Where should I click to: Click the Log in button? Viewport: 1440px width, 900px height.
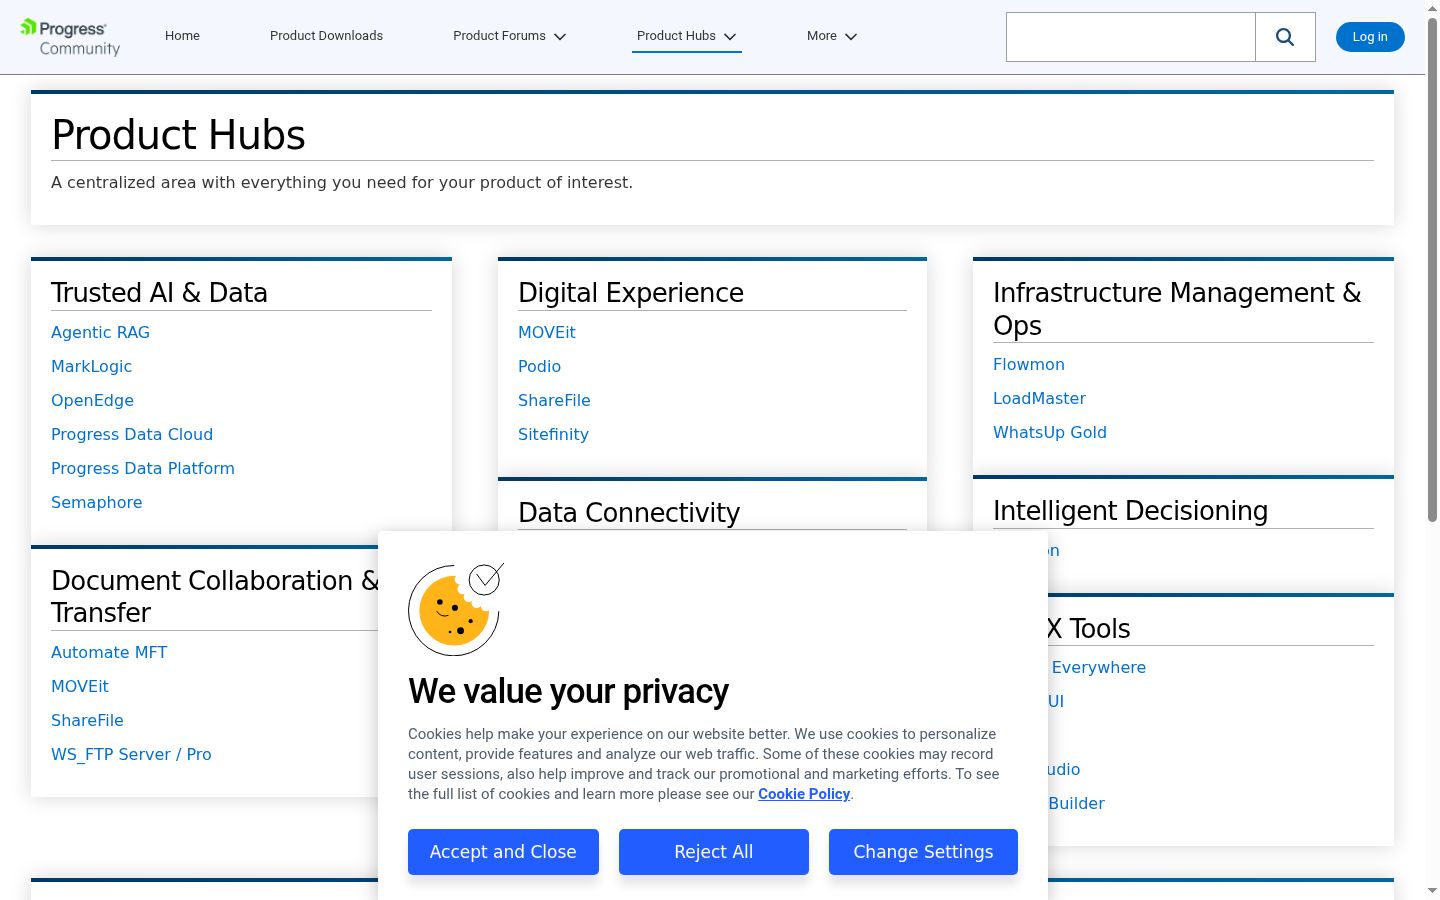[x=1370, y=37]
